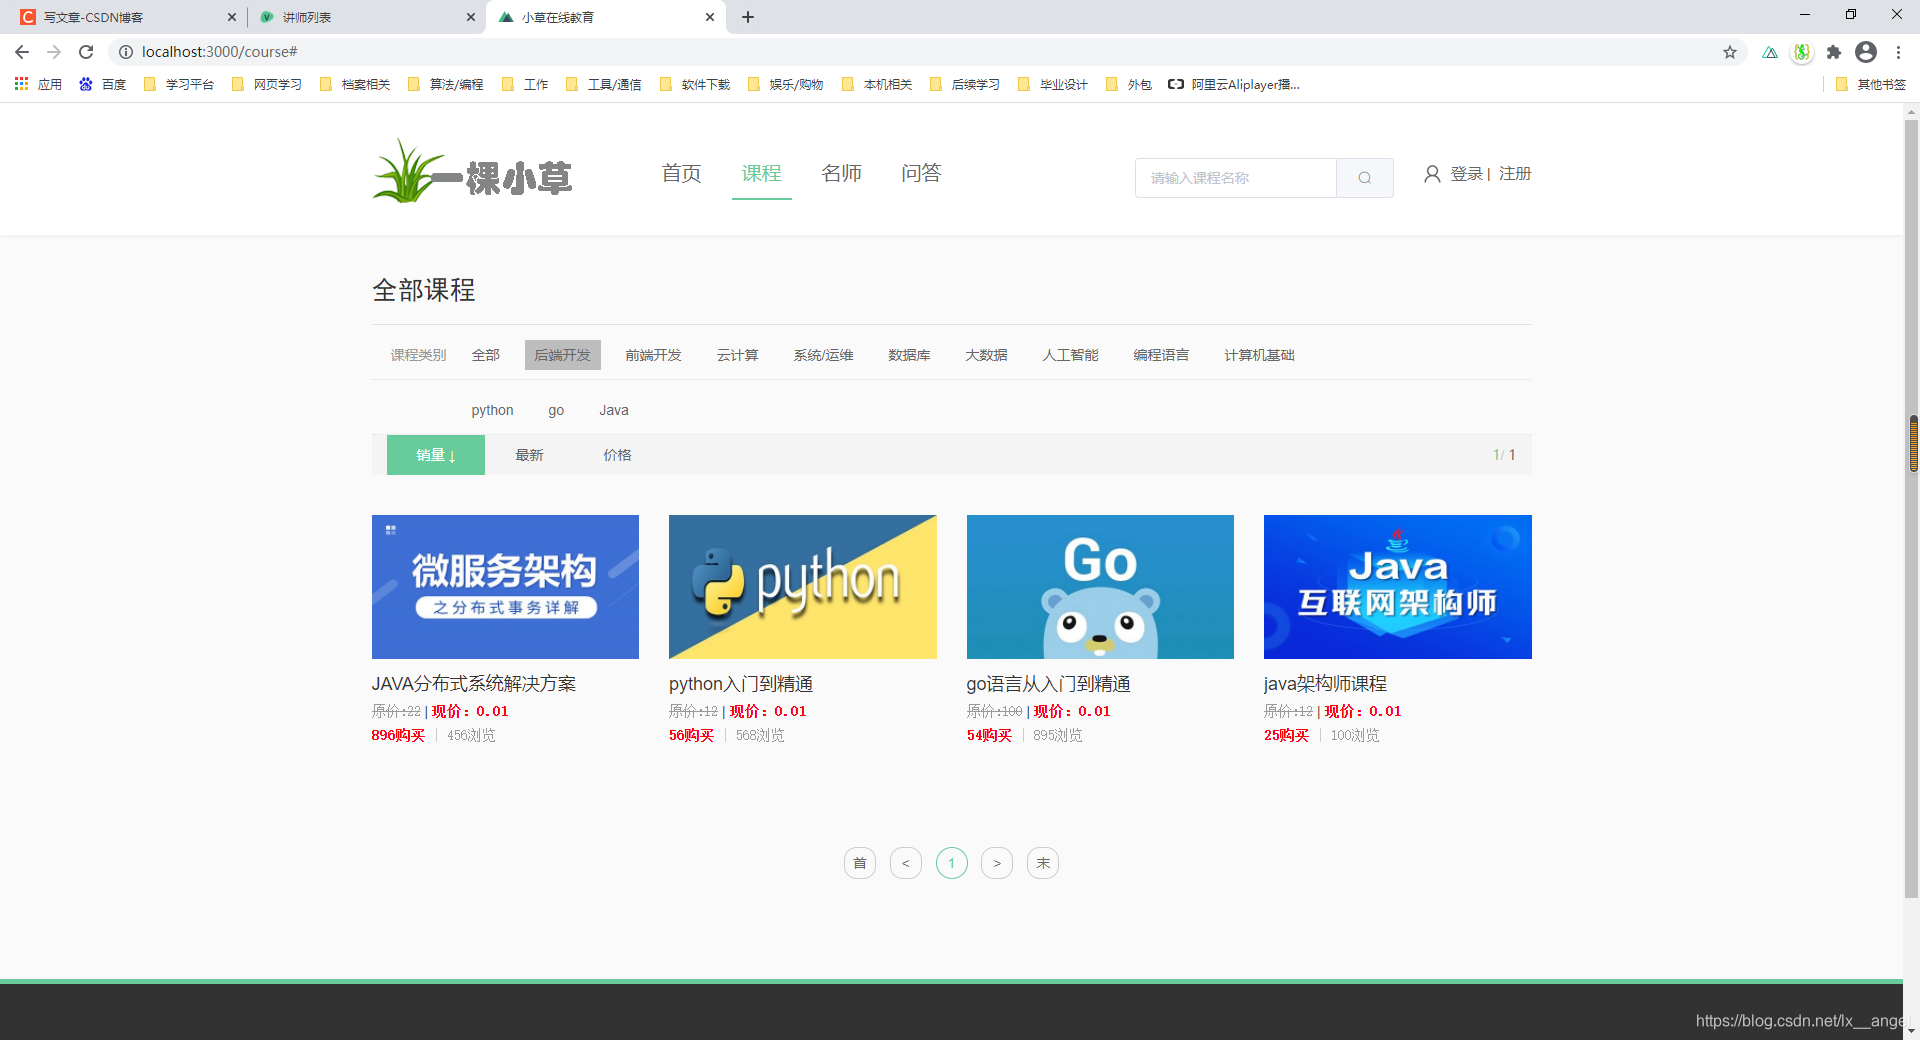The height and width of the screenshot is (1040, 1920).
Task: Go to first page with 首 button
Action: (860, 863)
